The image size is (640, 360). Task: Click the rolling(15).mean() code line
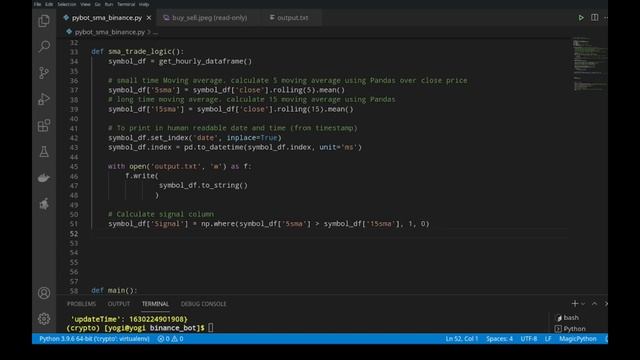coord(231,109)
